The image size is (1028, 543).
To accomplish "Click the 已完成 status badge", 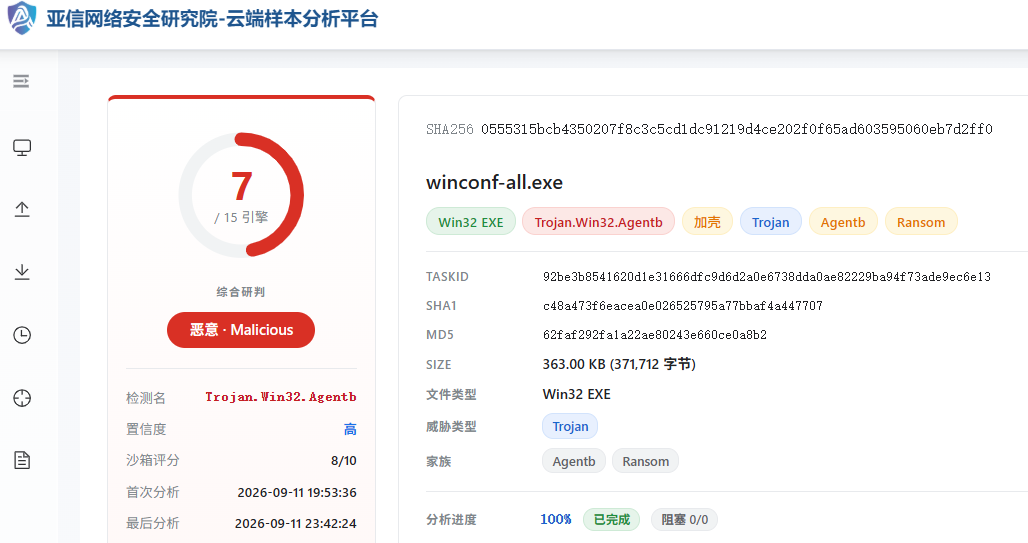I will coord(611,519).
